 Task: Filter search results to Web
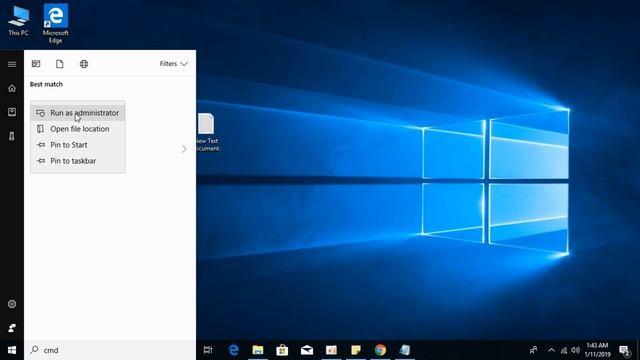[84, 64]
